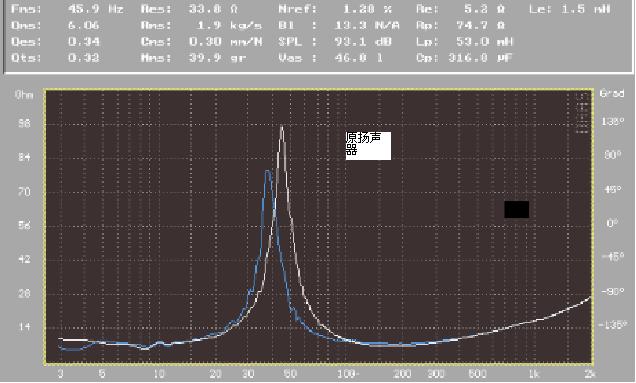This screenshot has width=636, height=383.
Task: Select the black rectangle on the graph
Action: coord(516,209)
